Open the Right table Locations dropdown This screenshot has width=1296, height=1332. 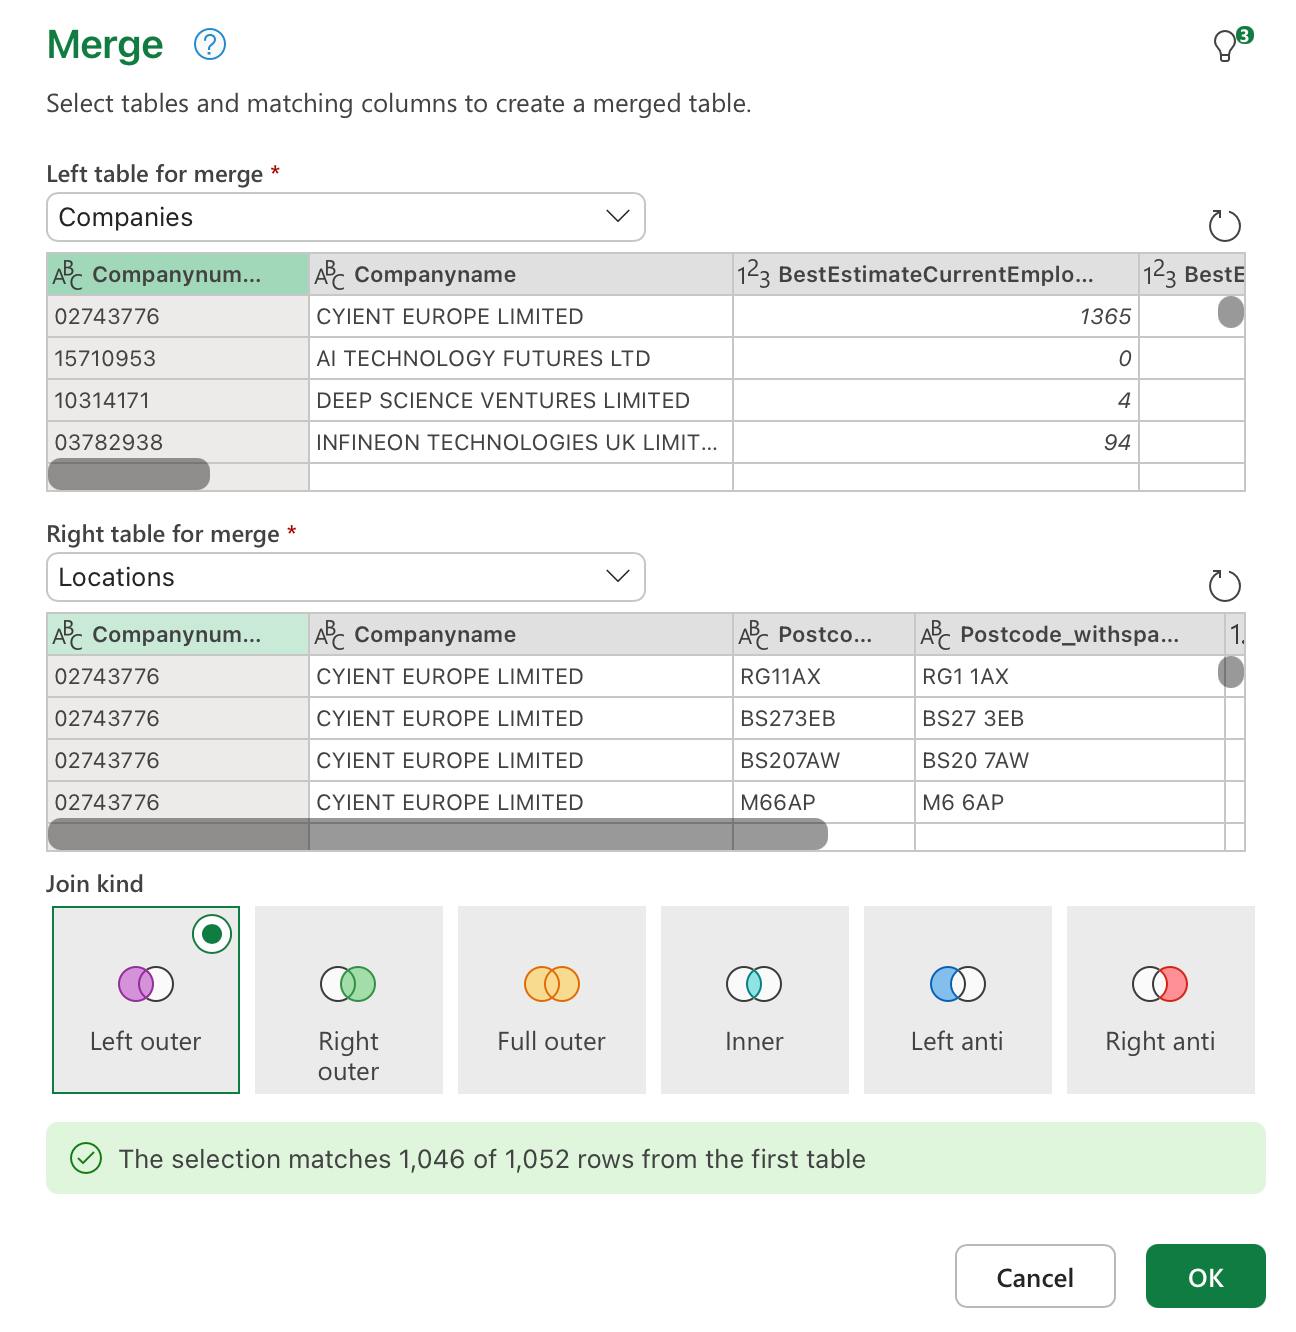click(346, 577)
